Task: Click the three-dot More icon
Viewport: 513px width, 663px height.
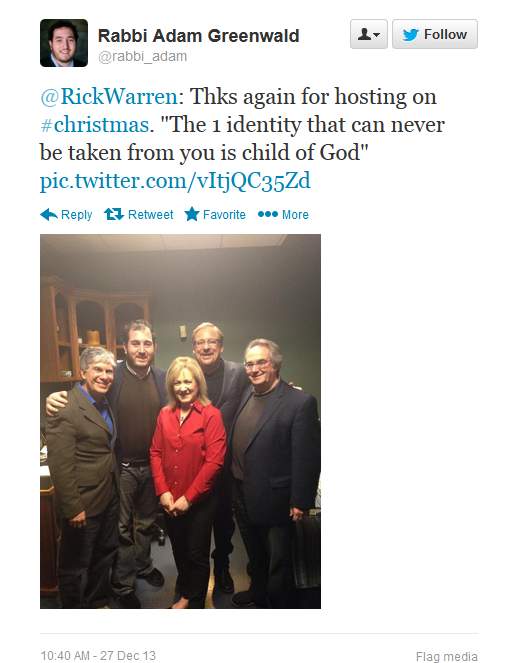Action: click(x=268, y=214)
